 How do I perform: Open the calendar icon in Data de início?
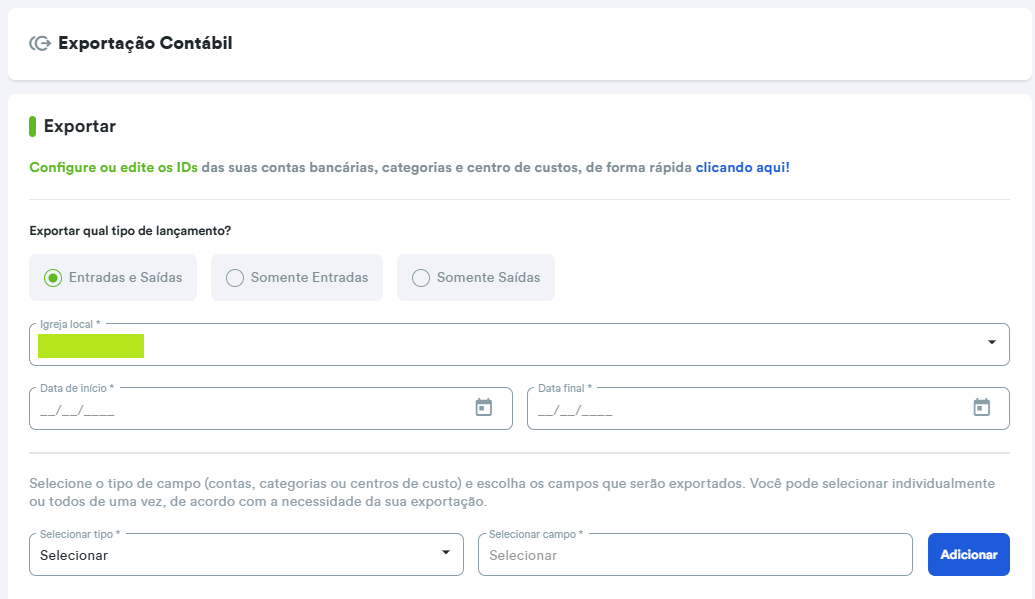click(483, 408)
